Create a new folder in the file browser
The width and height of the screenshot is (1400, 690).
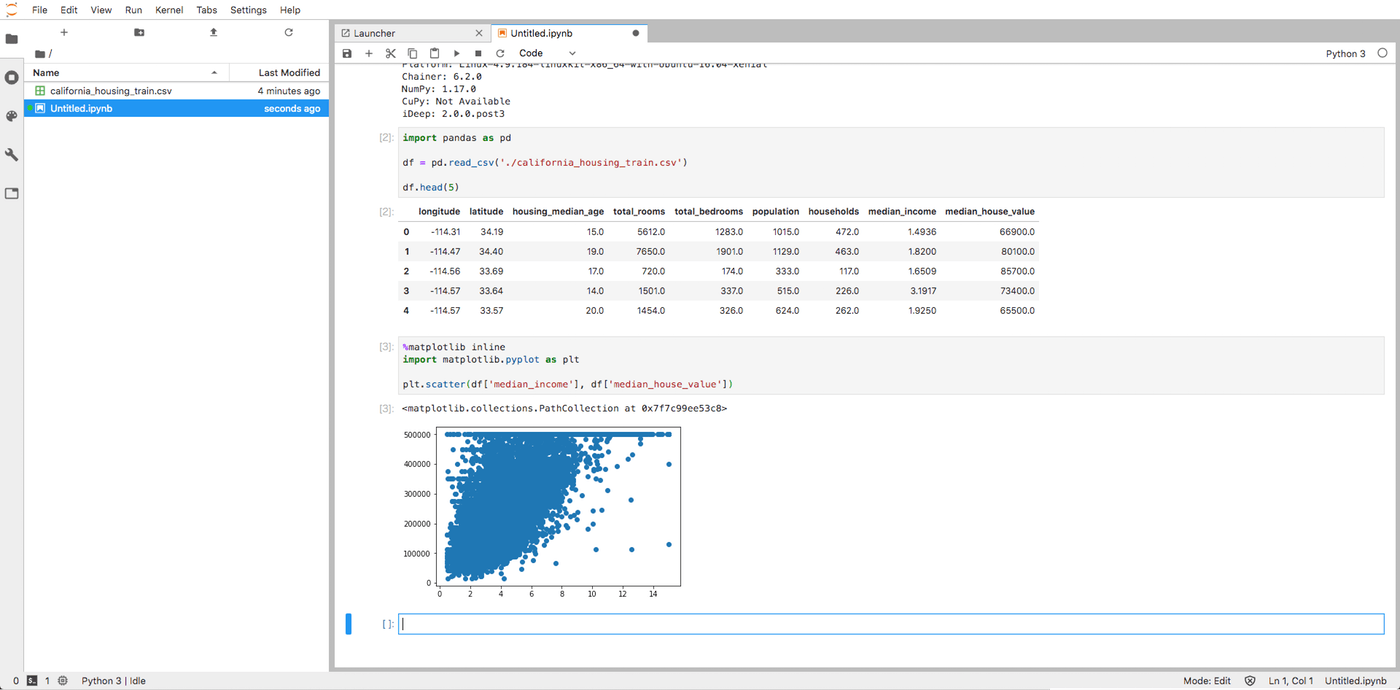click(x=139, y=32)
